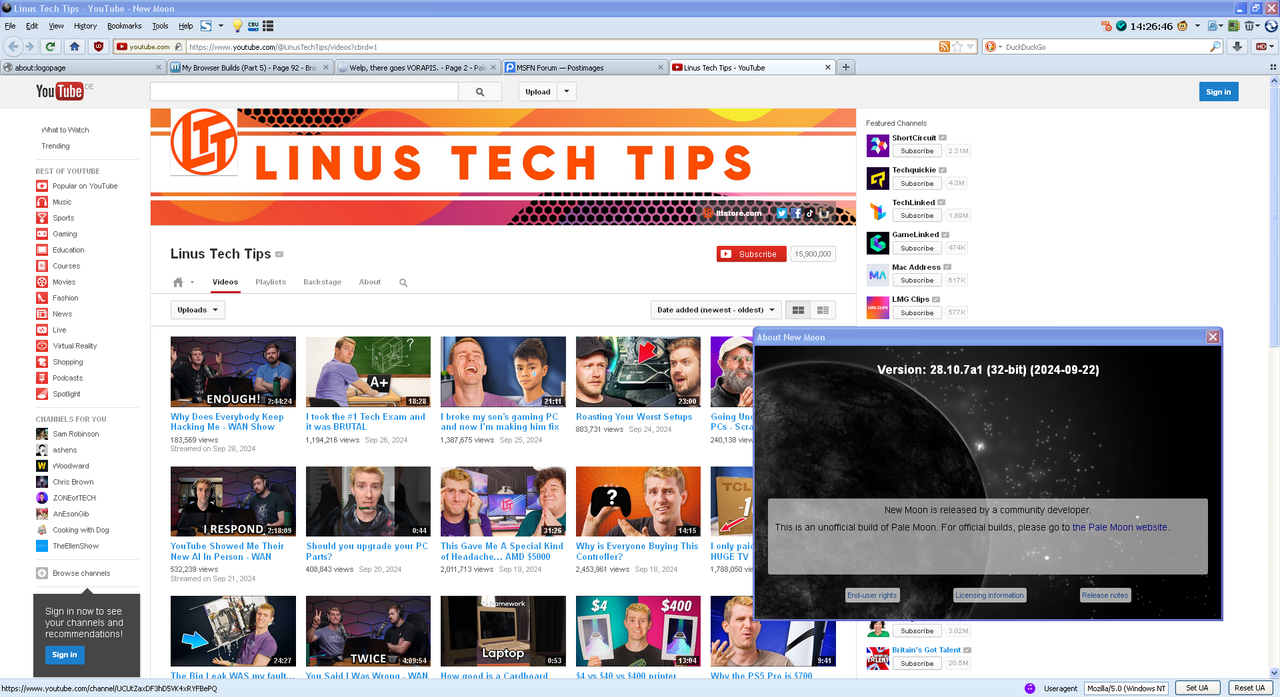Screen dimensions: 1280x697
Task: Subscribe to the page RSS feed icon
Action: tap(944, 46)
